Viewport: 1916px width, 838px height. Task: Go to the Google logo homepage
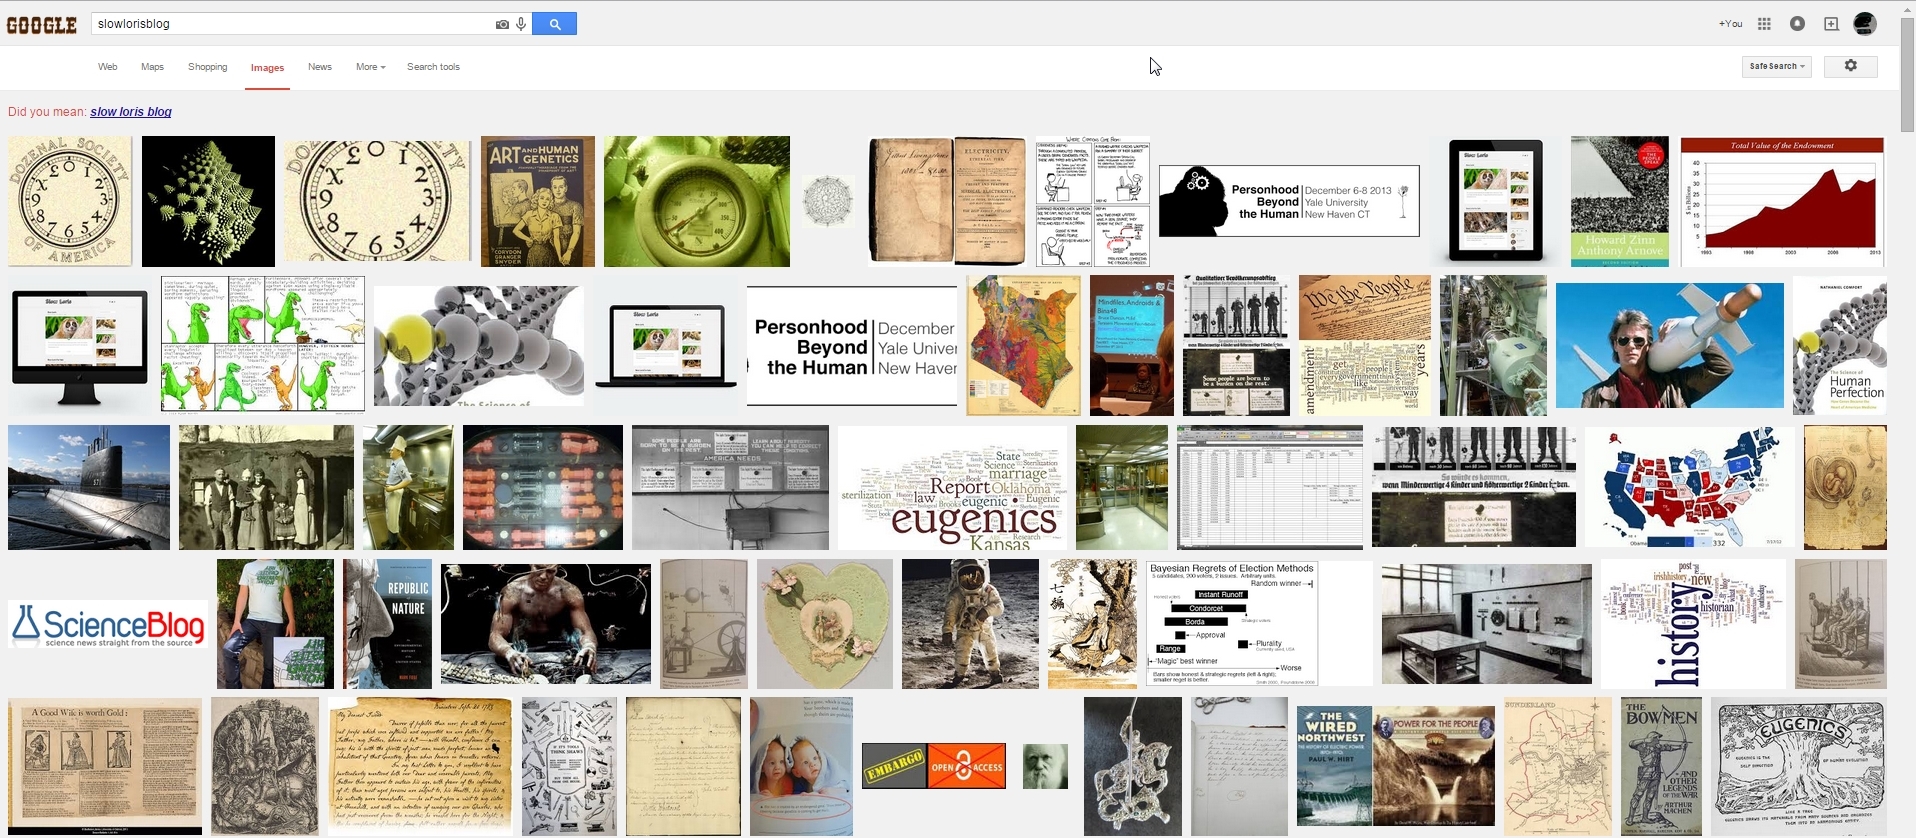click(42, 25)
